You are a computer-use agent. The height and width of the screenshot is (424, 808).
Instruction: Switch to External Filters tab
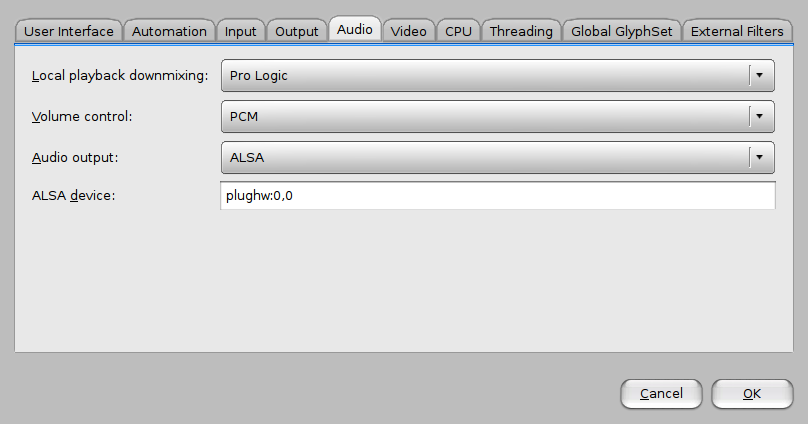coord(737,31)
